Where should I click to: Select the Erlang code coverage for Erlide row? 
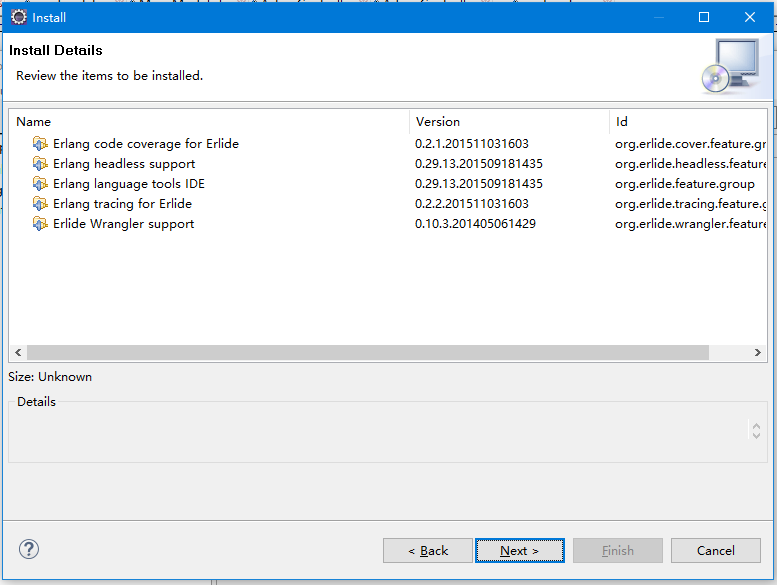coord(388,144)
